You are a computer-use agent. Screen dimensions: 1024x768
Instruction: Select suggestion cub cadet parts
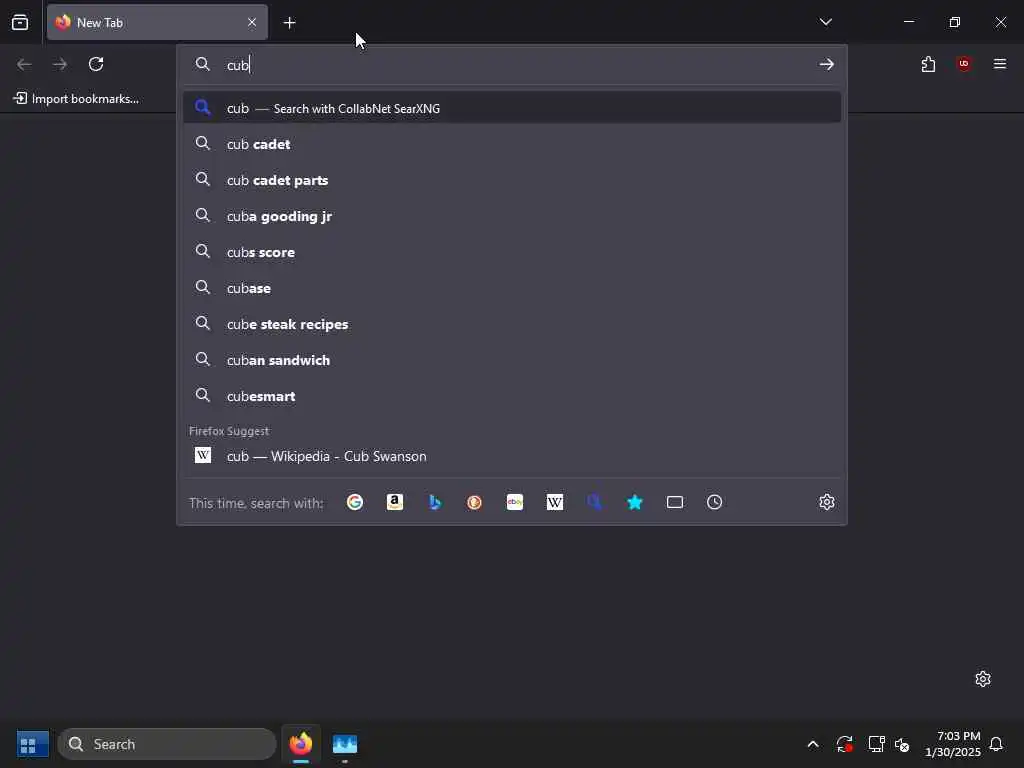coord(512,180)
